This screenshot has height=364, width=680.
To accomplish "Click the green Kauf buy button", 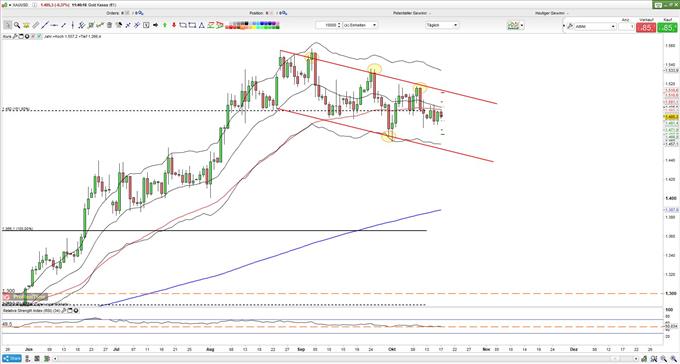I will [667, 27].
